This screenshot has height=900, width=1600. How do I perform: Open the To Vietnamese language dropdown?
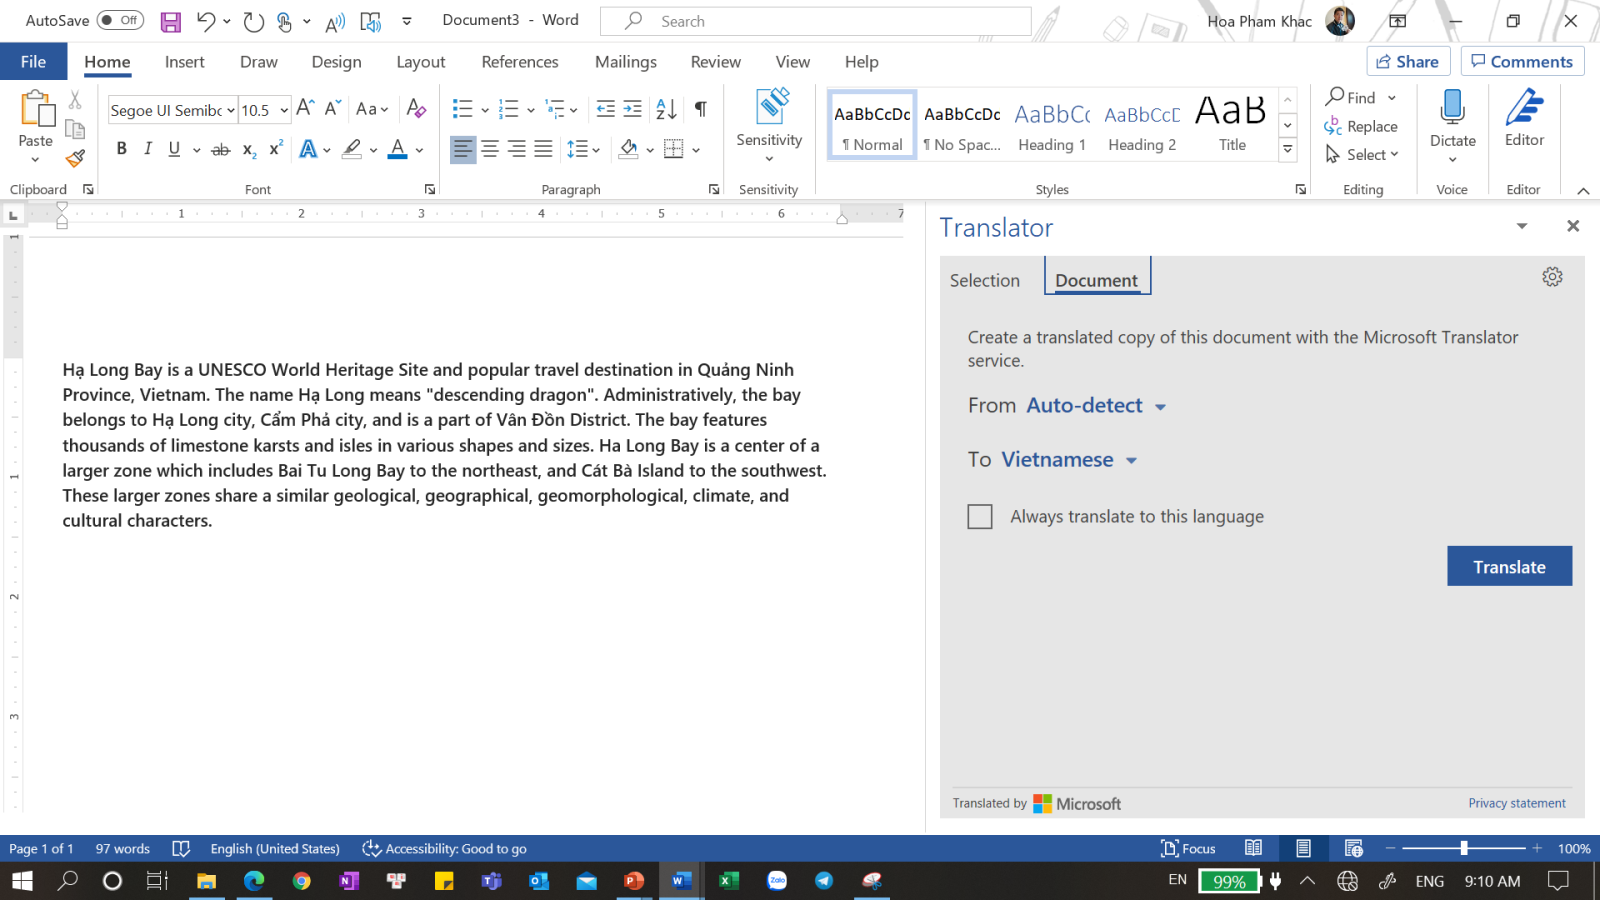[x=1069, y=460]
